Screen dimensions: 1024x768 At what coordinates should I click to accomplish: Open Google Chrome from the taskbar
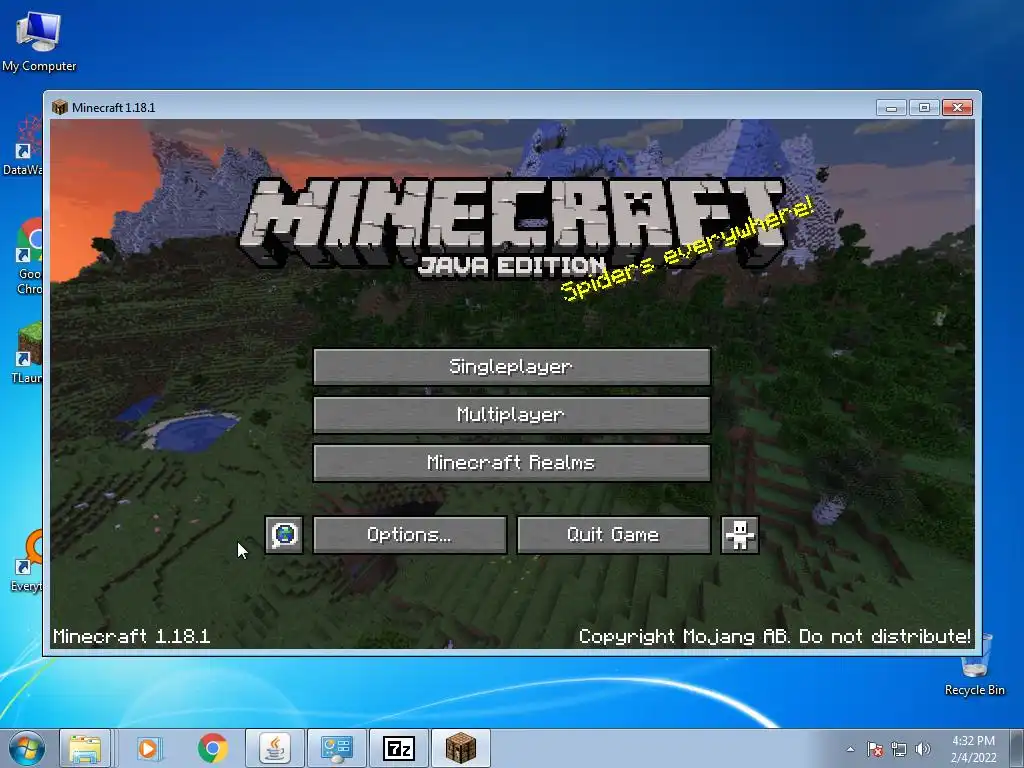pyautogui.click(x=212, y=748)
